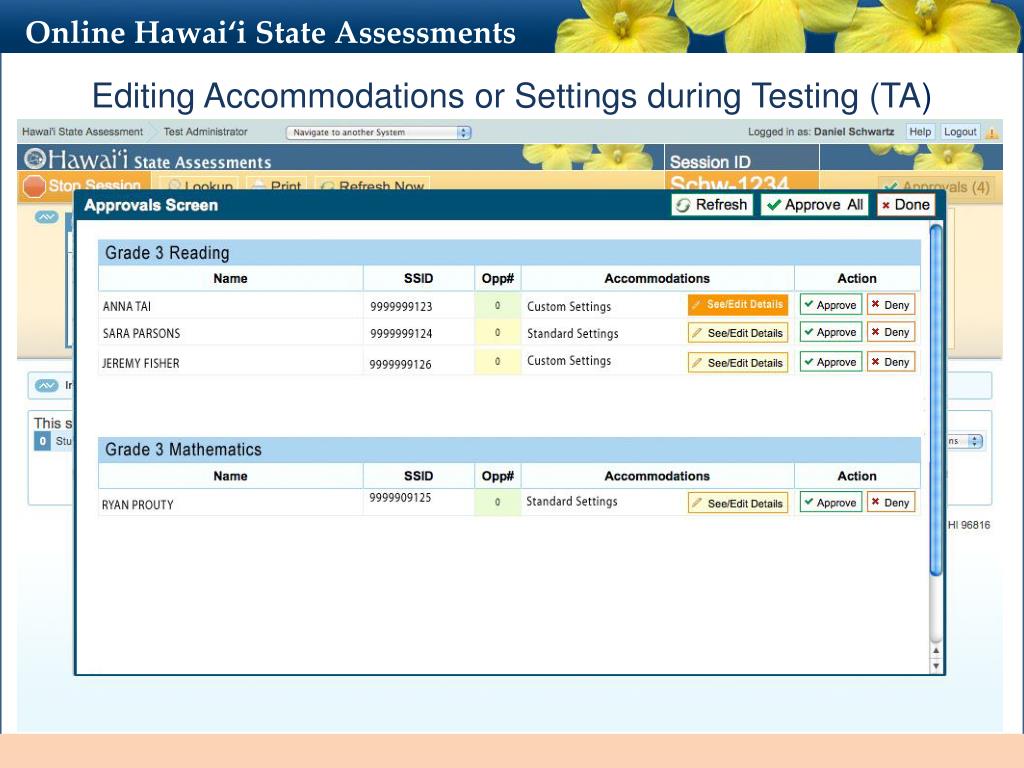Screen dimensions: 1024x768
Task: Deny Anna Tai's test request
Action: [891, 305]
